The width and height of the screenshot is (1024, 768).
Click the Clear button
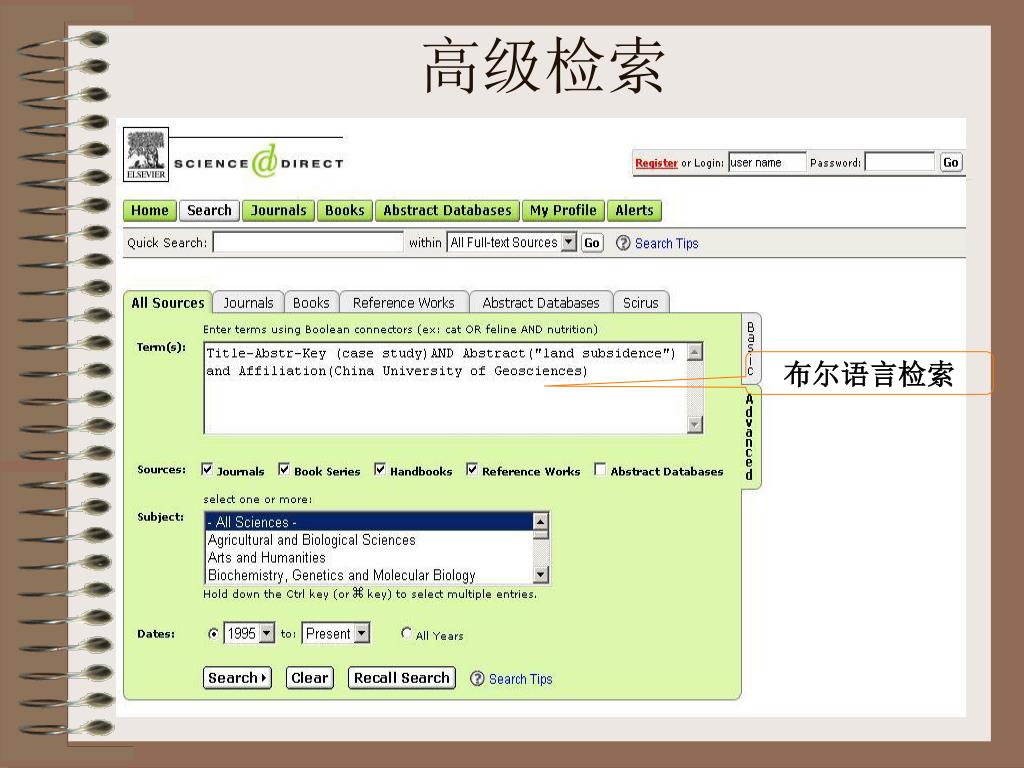pyautogui.click(x=310, y=678)
